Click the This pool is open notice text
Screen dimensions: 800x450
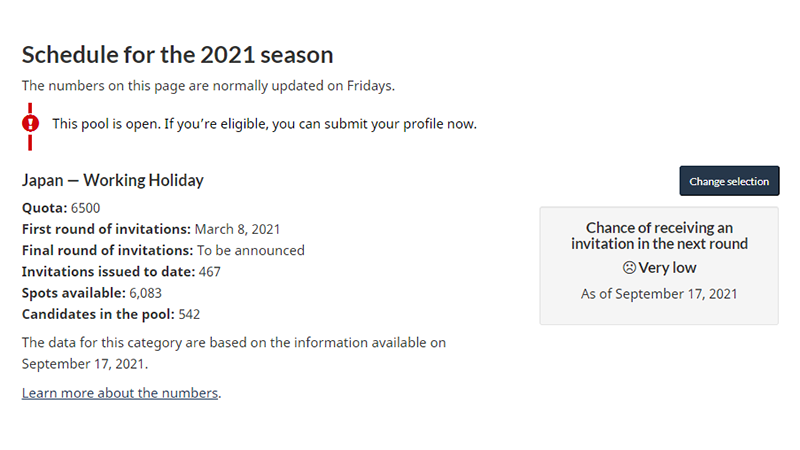[264, 124]
